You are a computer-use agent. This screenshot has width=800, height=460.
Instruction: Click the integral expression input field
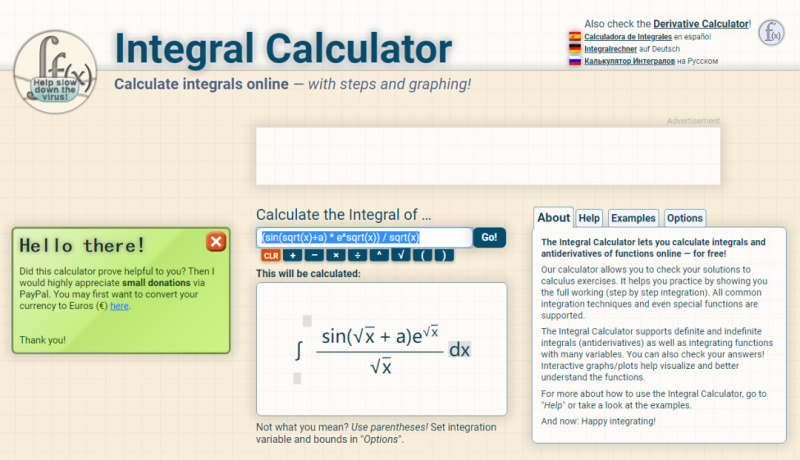coord(364,237)
